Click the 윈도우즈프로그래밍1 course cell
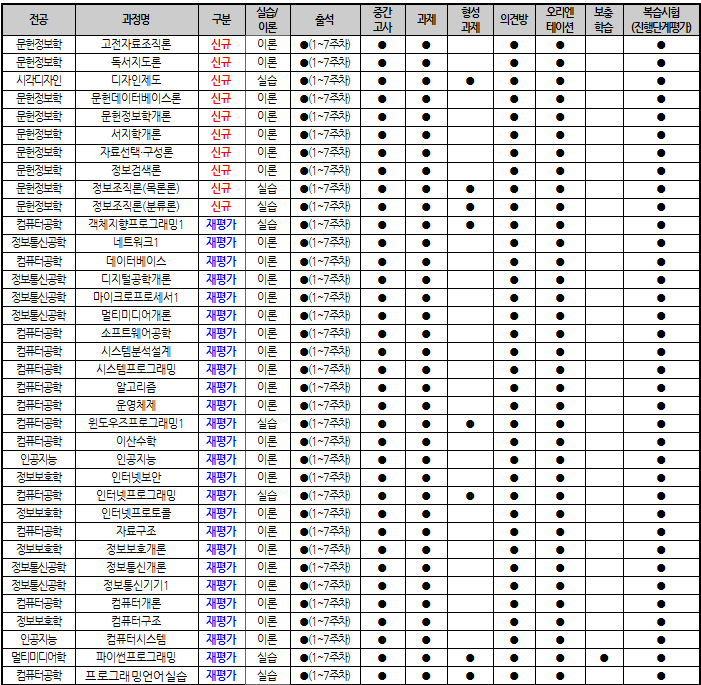This screenshot has width=701, height=685. (x=136, y=423)
